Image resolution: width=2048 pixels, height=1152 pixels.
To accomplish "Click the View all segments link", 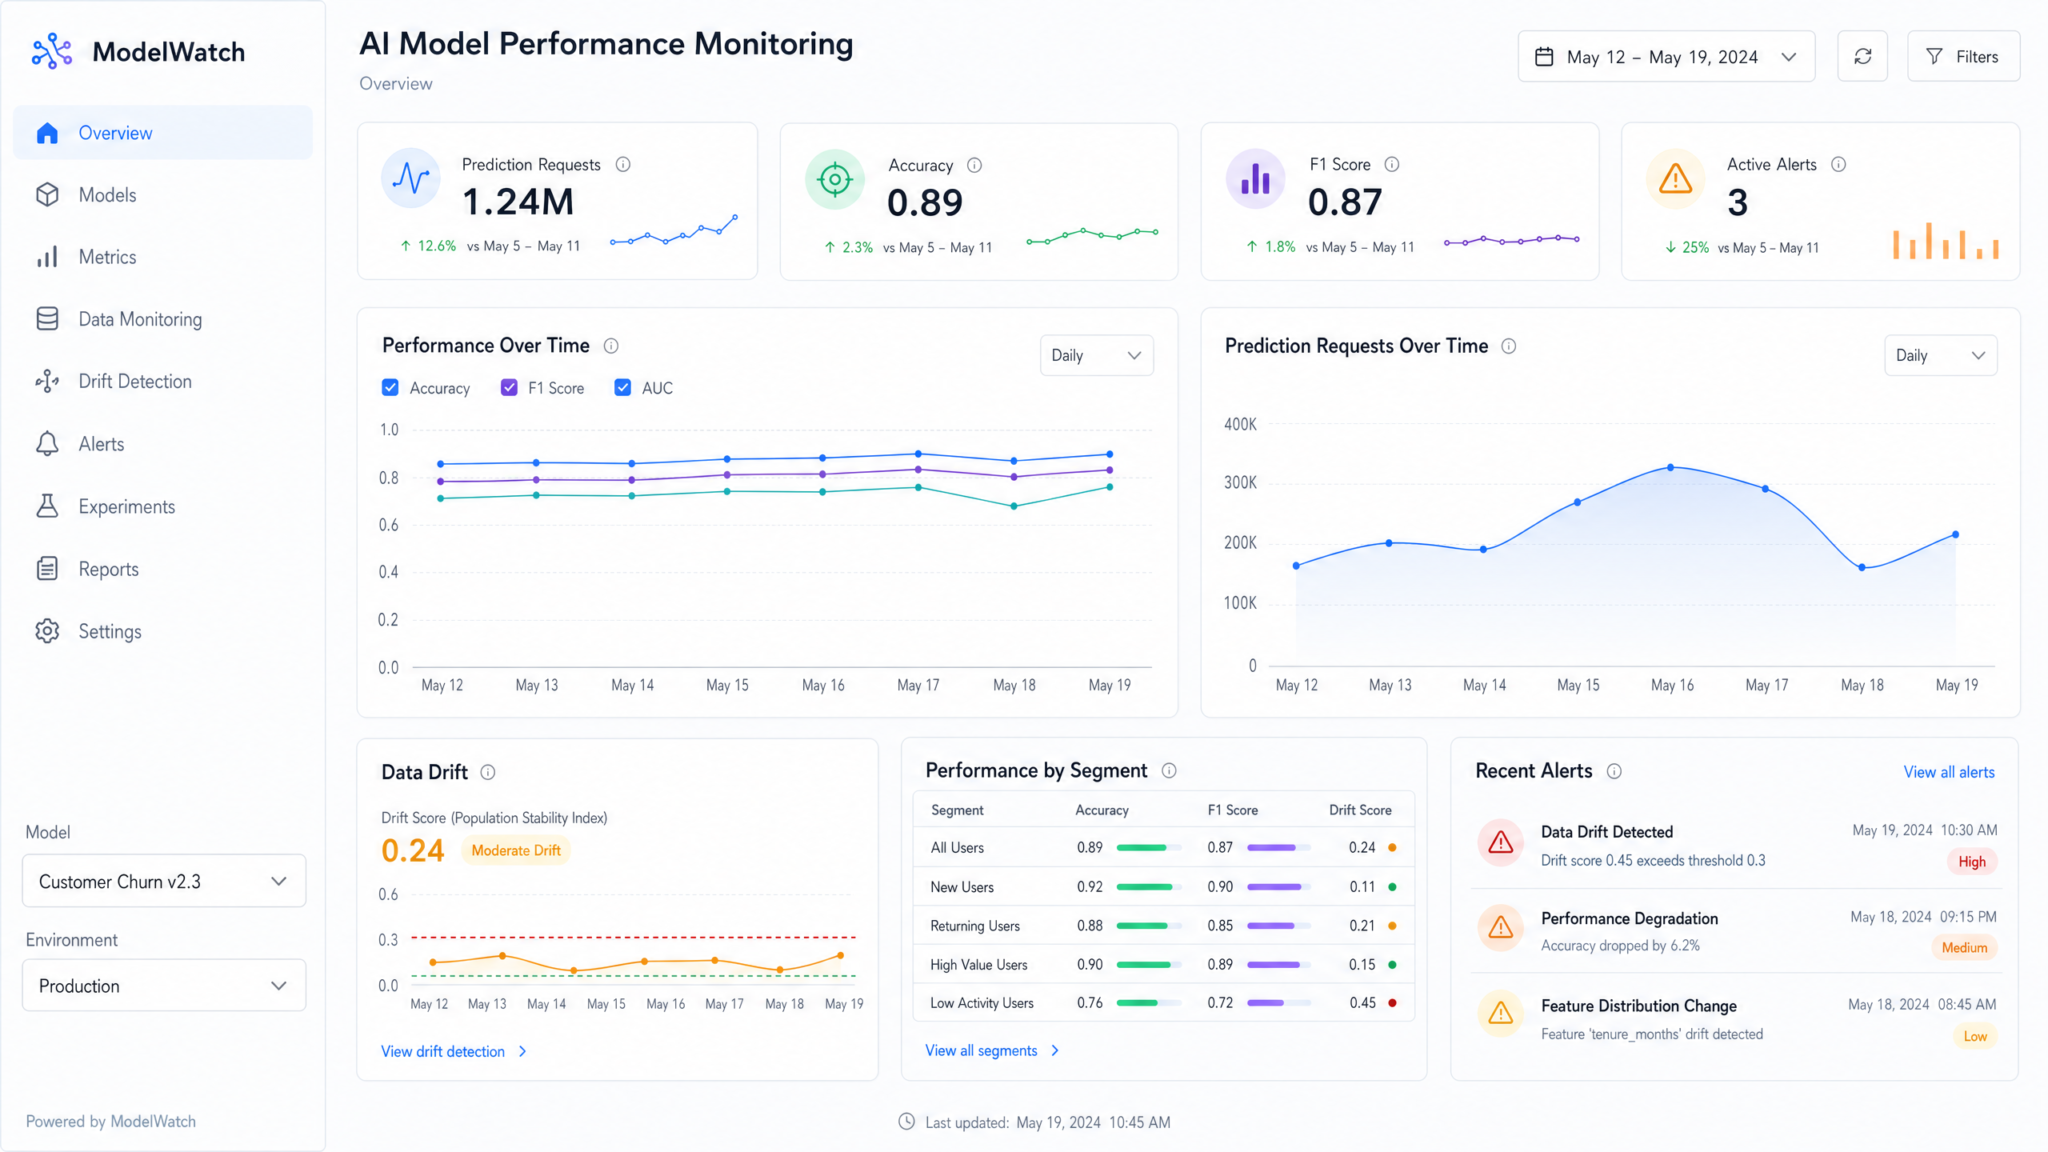I will point(992,1050).
